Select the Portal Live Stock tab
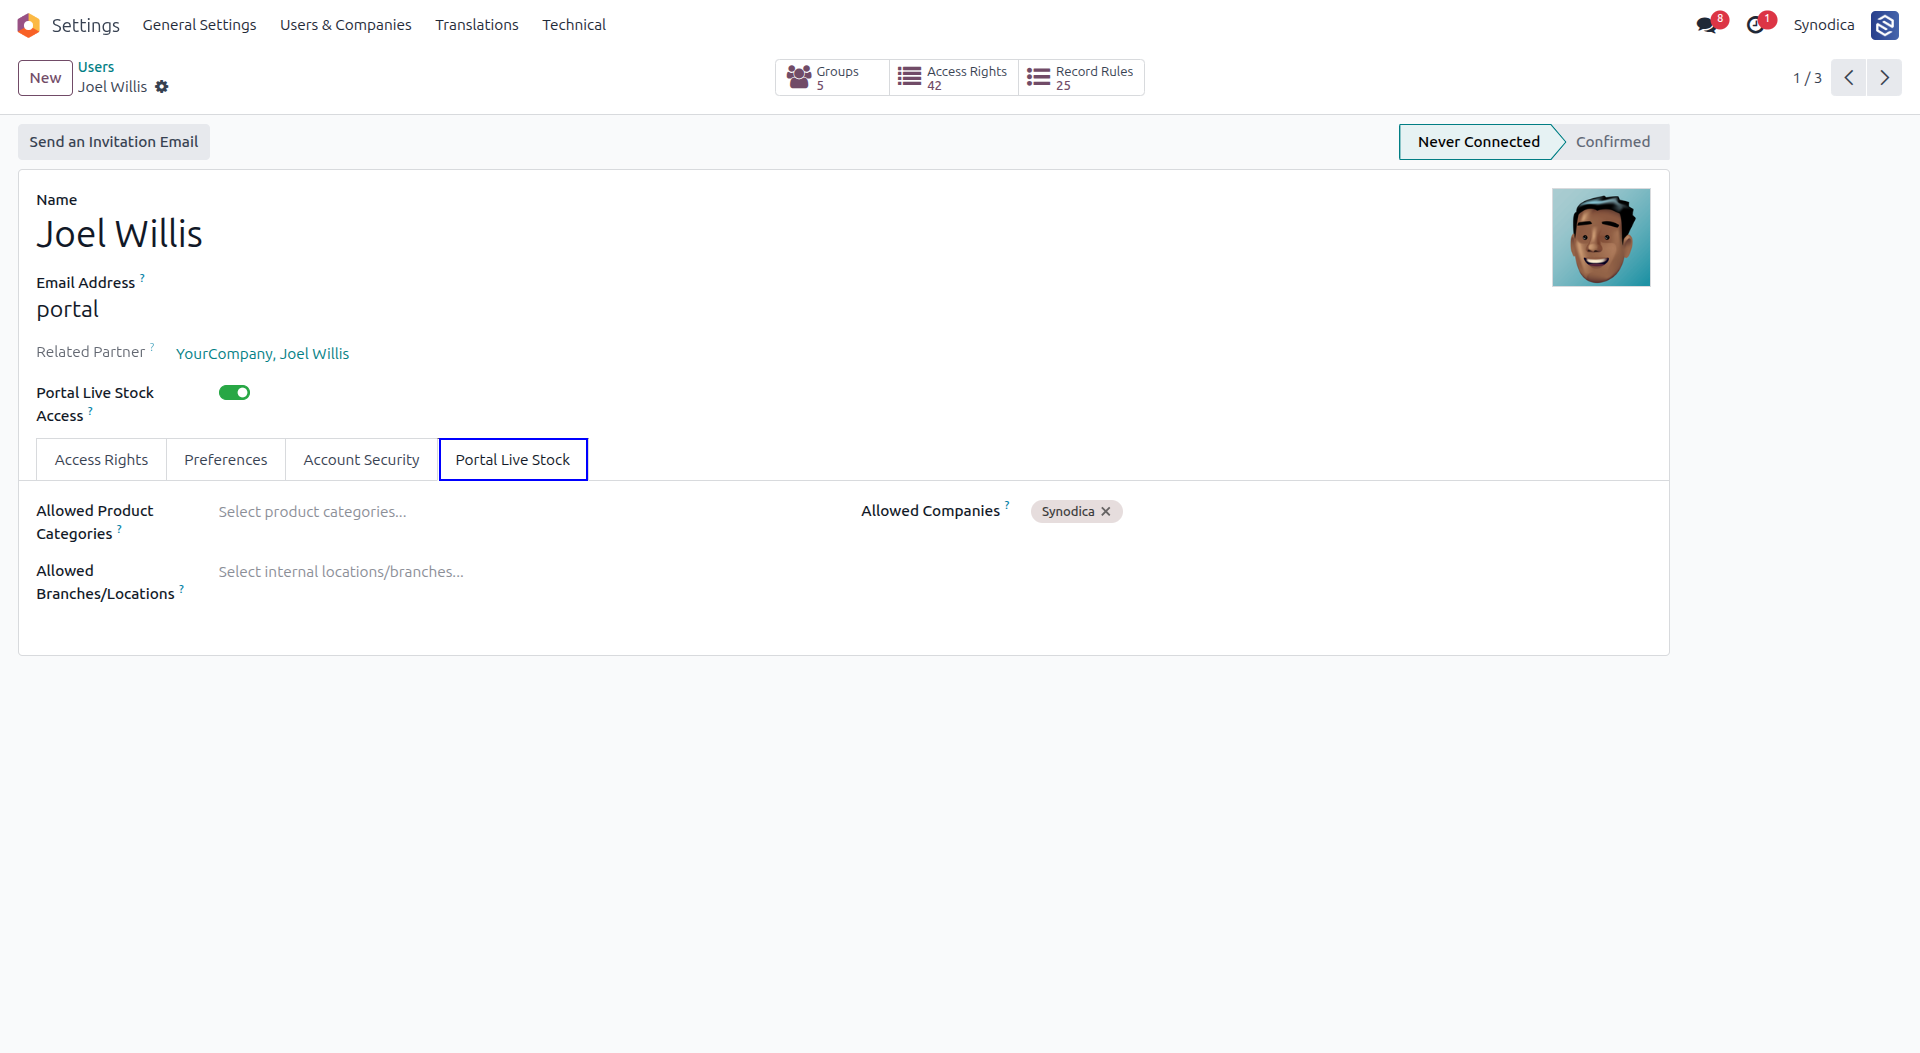The height and width of the screenshot is (1053, 1920). (513, 460)
